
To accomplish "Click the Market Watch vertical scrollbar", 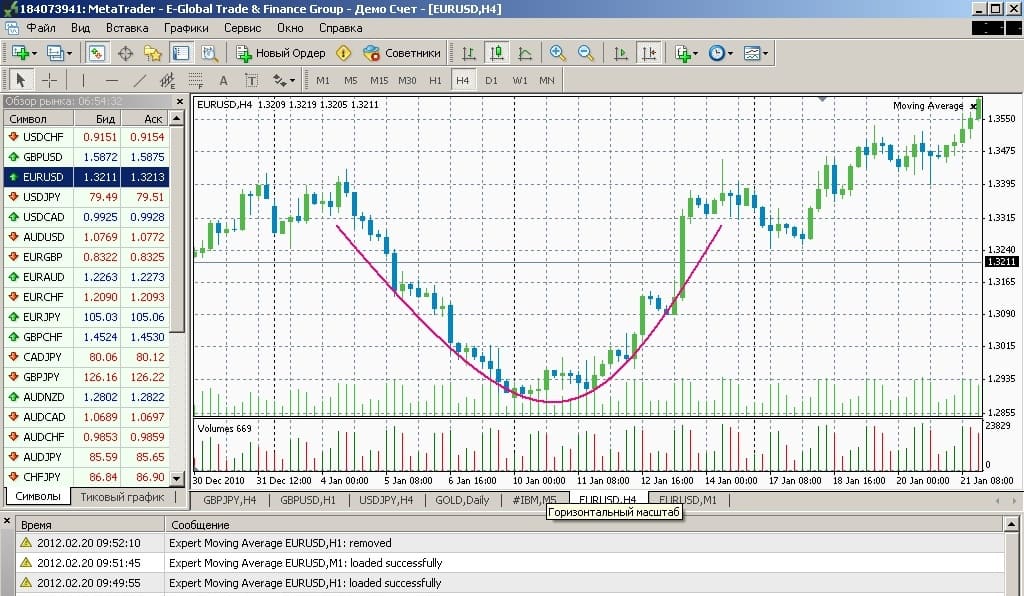I will (178, 300).
